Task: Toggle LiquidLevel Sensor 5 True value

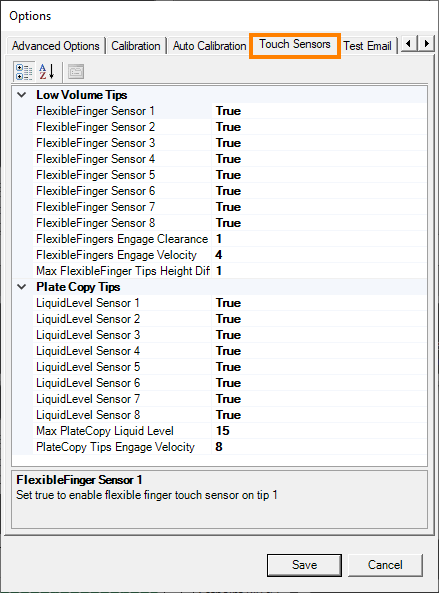Action: click(319, 367)
